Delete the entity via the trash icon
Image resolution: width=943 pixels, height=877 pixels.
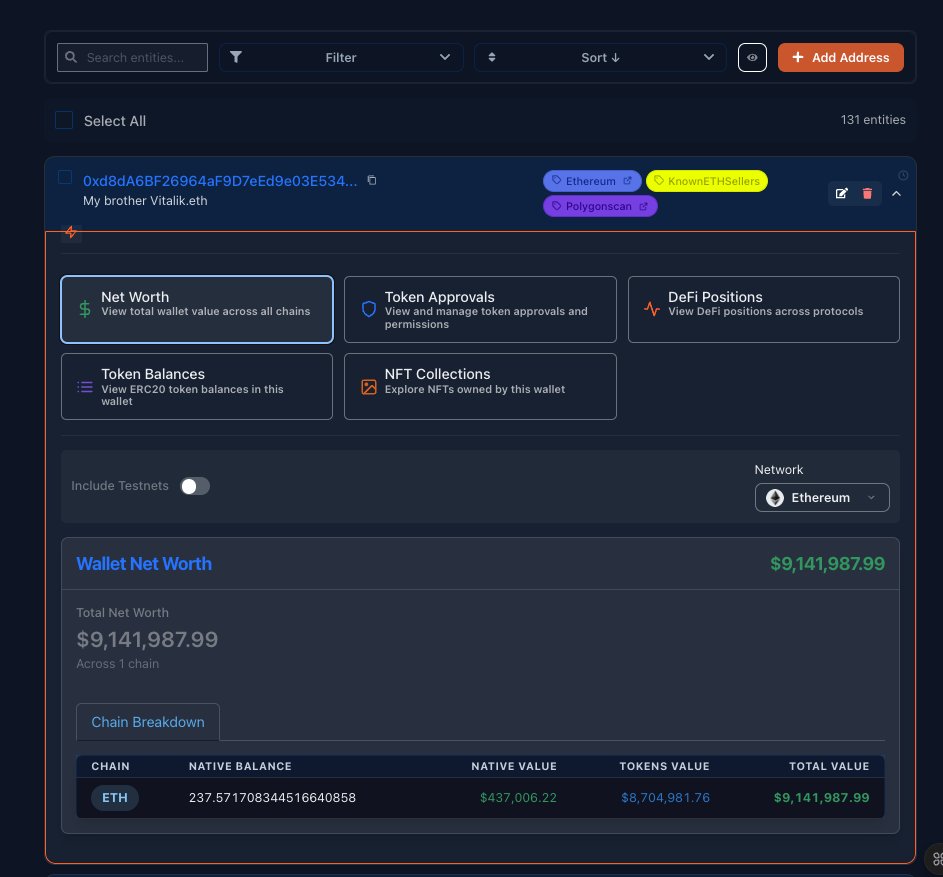point(866,193)
